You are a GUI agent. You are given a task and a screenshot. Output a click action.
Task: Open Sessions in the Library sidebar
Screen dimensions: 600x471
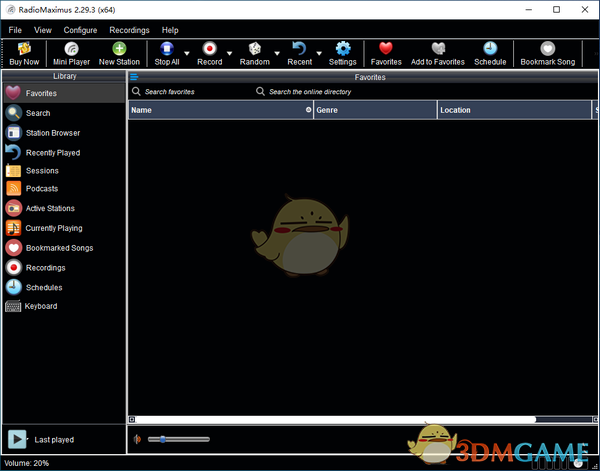64,171
